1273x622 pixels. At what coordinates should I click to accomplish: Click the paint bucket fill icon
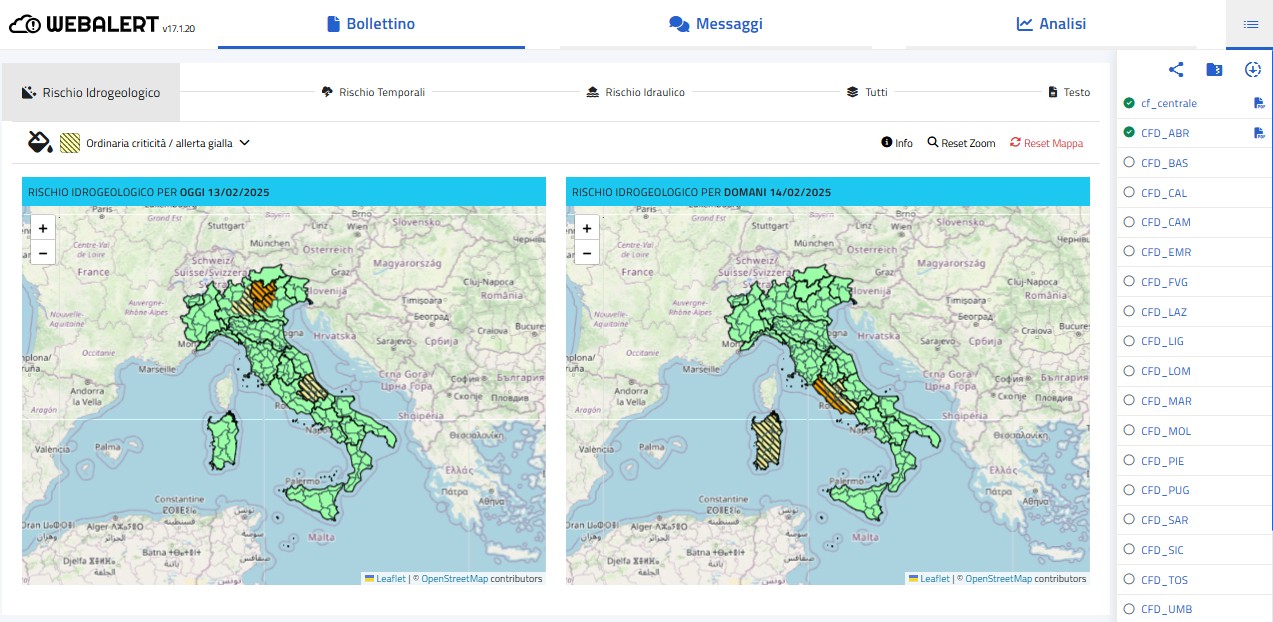pyautogui.click(x=39, y=143)
